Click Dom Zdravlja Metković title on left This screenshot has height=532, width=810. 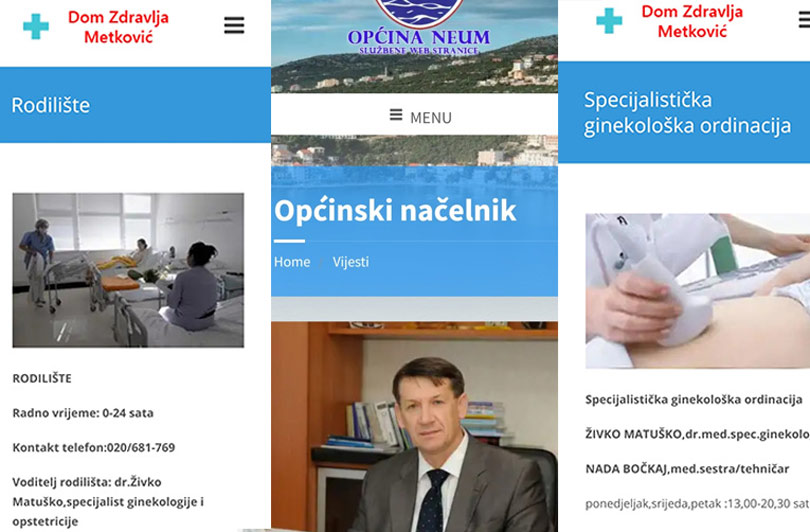118,27
